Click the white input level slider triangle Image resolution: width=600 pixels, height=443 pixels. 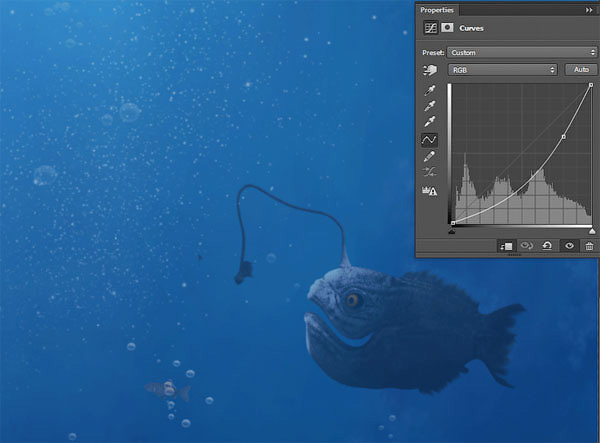pyautogui.click(x=592, y=231)
